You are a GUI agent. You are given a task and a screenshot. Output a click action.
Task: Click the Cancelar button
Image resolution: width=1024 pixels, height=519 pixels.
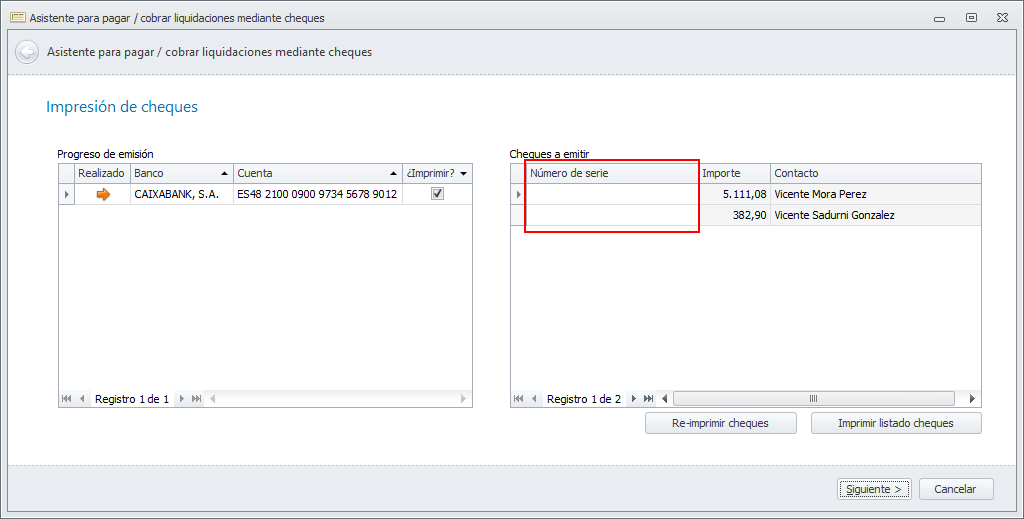click(x=955, y=489)
